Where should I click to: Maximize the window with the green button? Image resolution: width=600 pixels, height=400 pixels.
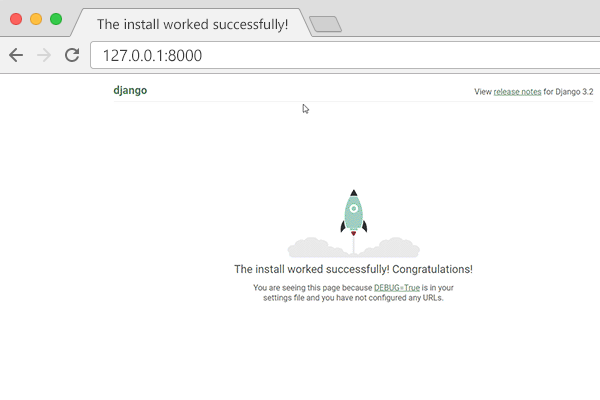[55, 19]
